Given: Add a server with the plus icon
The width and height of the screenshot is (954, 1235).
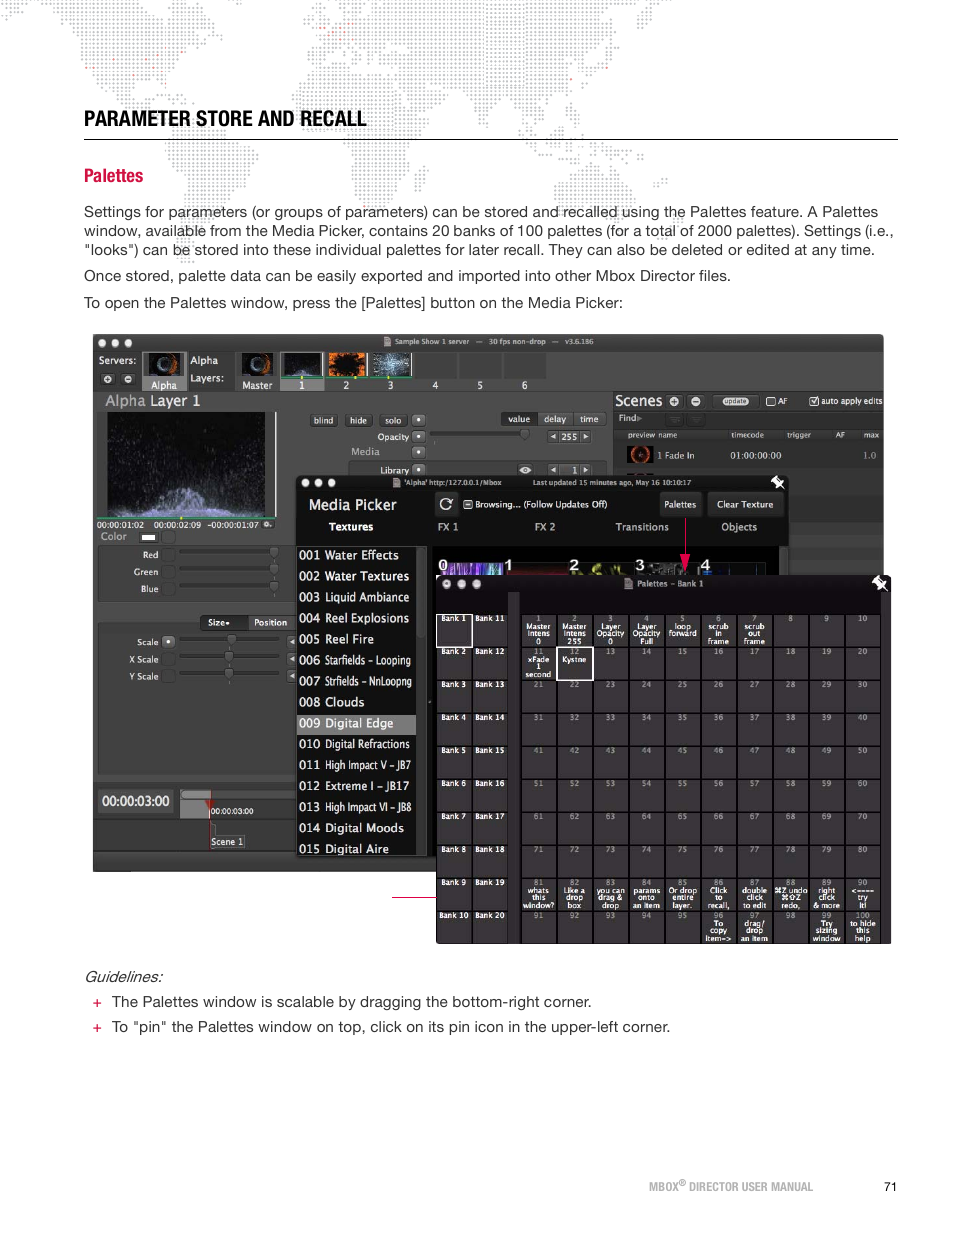Looking at the screenshot, I should tap(108, 379).
